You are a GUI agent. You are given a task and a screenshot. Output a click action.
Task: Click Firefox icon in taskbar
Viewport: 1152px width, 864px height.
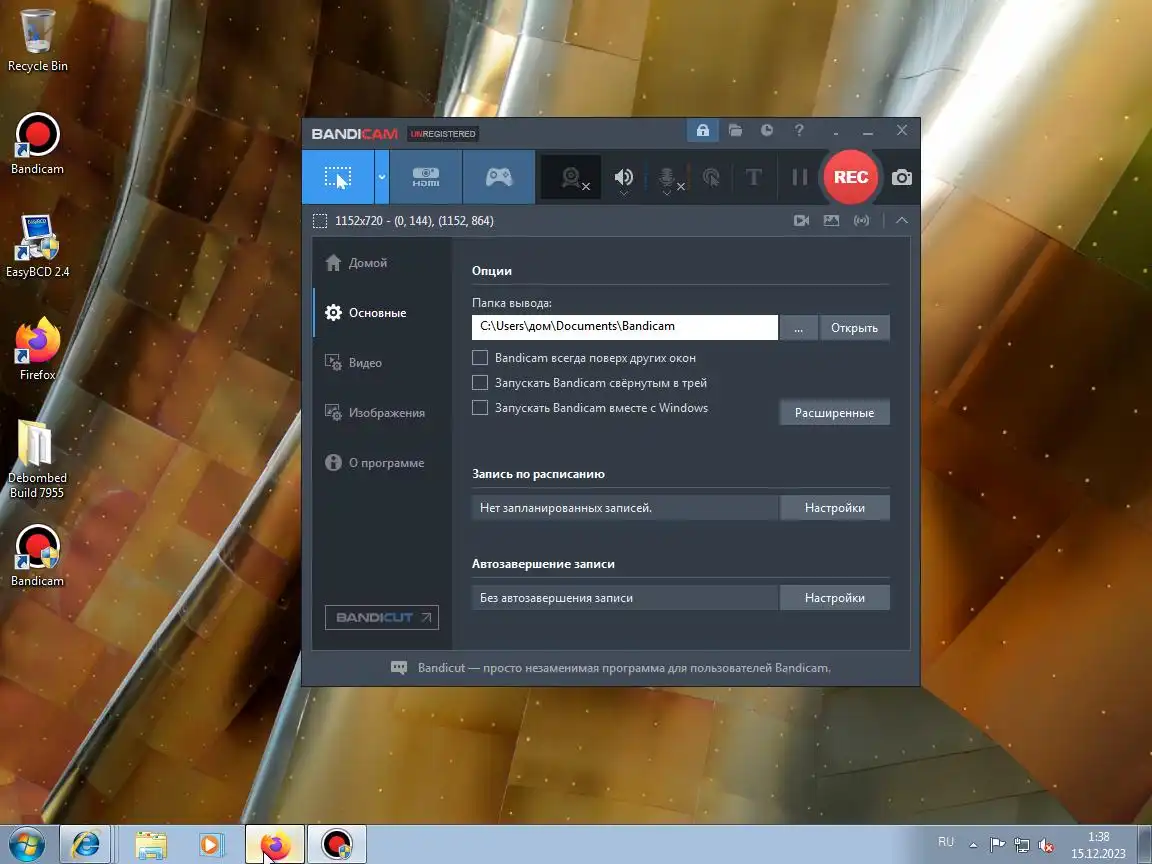pyautogui.click(x=275, y=845)
